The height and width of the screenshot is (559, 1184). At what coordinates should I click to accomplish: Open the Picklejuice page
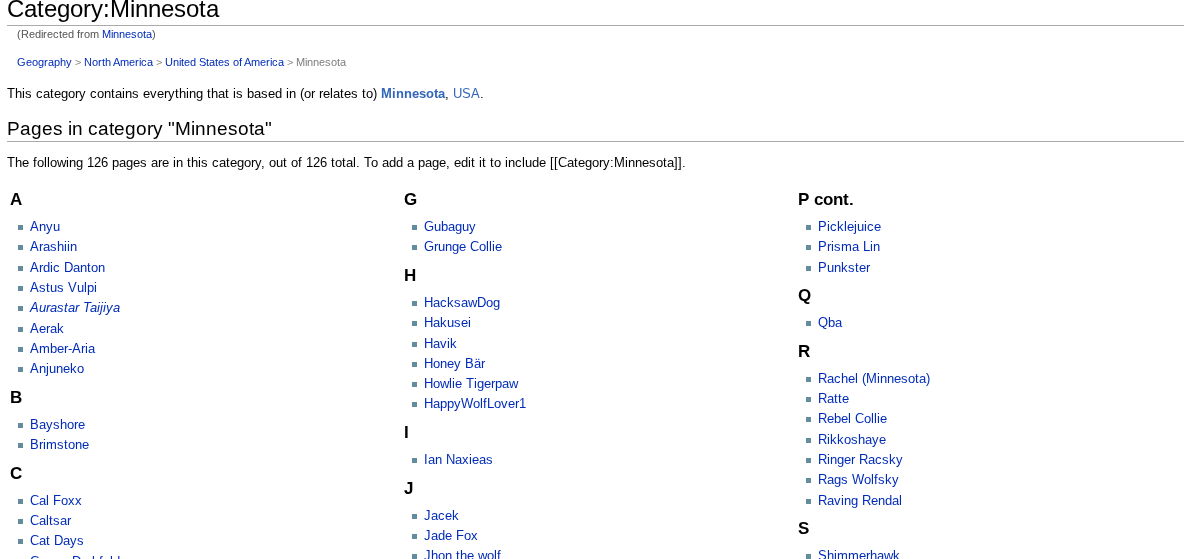tap(849, 227)
